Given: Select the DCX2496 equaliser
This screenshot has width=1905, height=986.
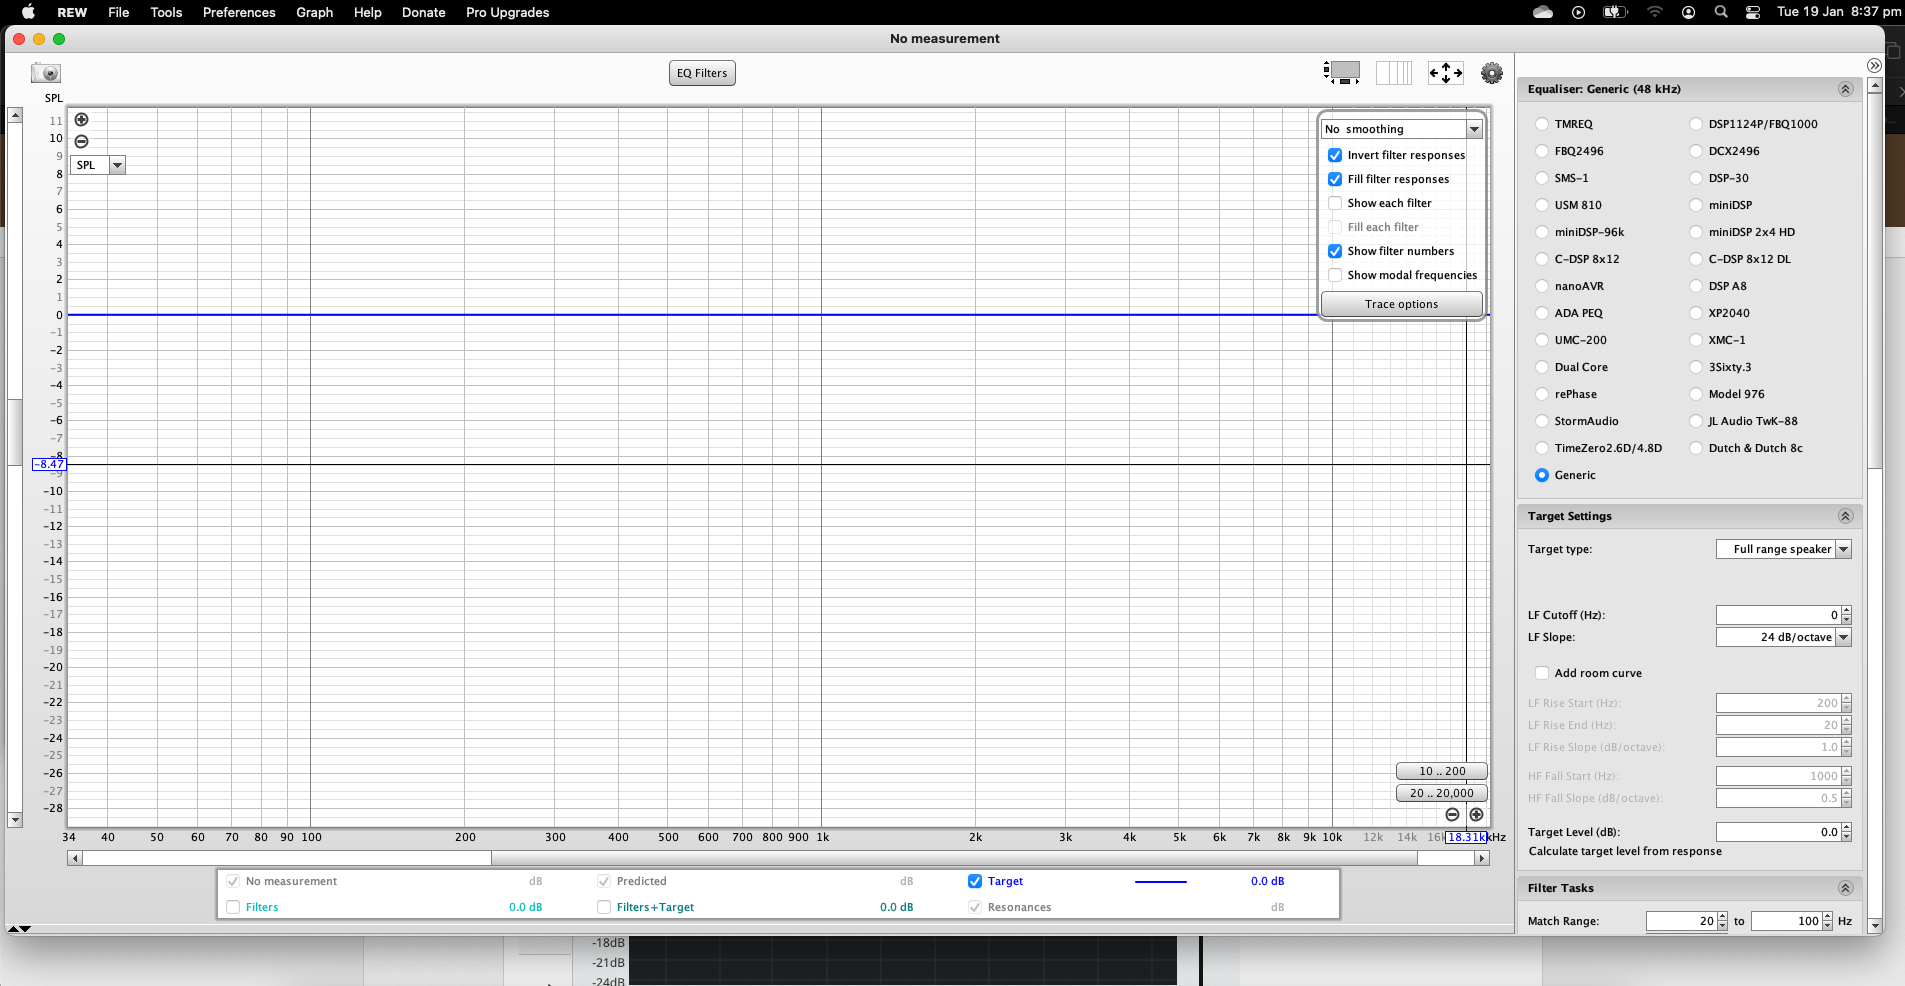Looking at the screenshot, I should (x=1696, y=151).
